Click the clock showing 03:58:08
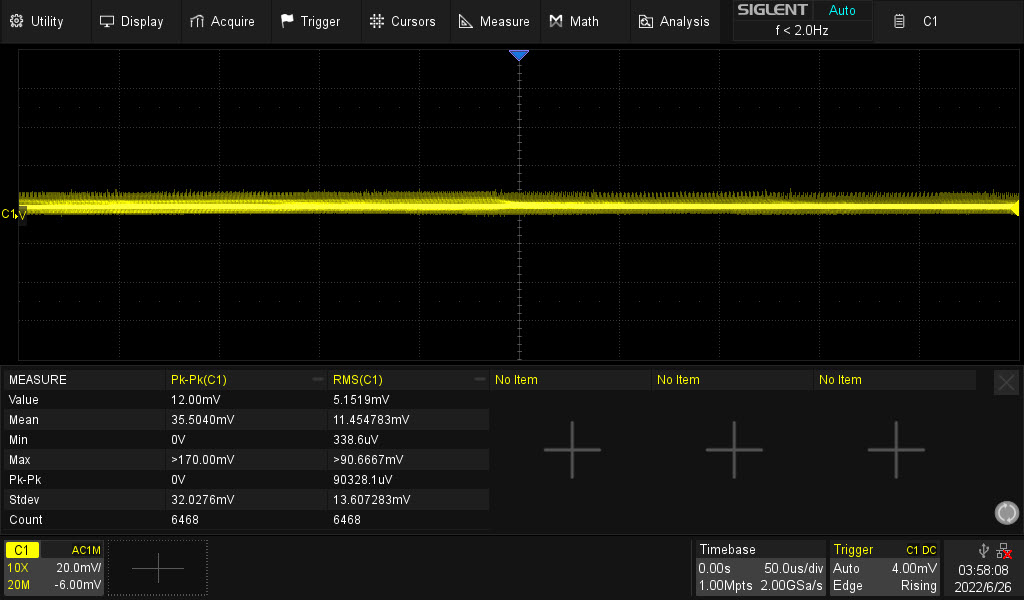 pos(983,568)
